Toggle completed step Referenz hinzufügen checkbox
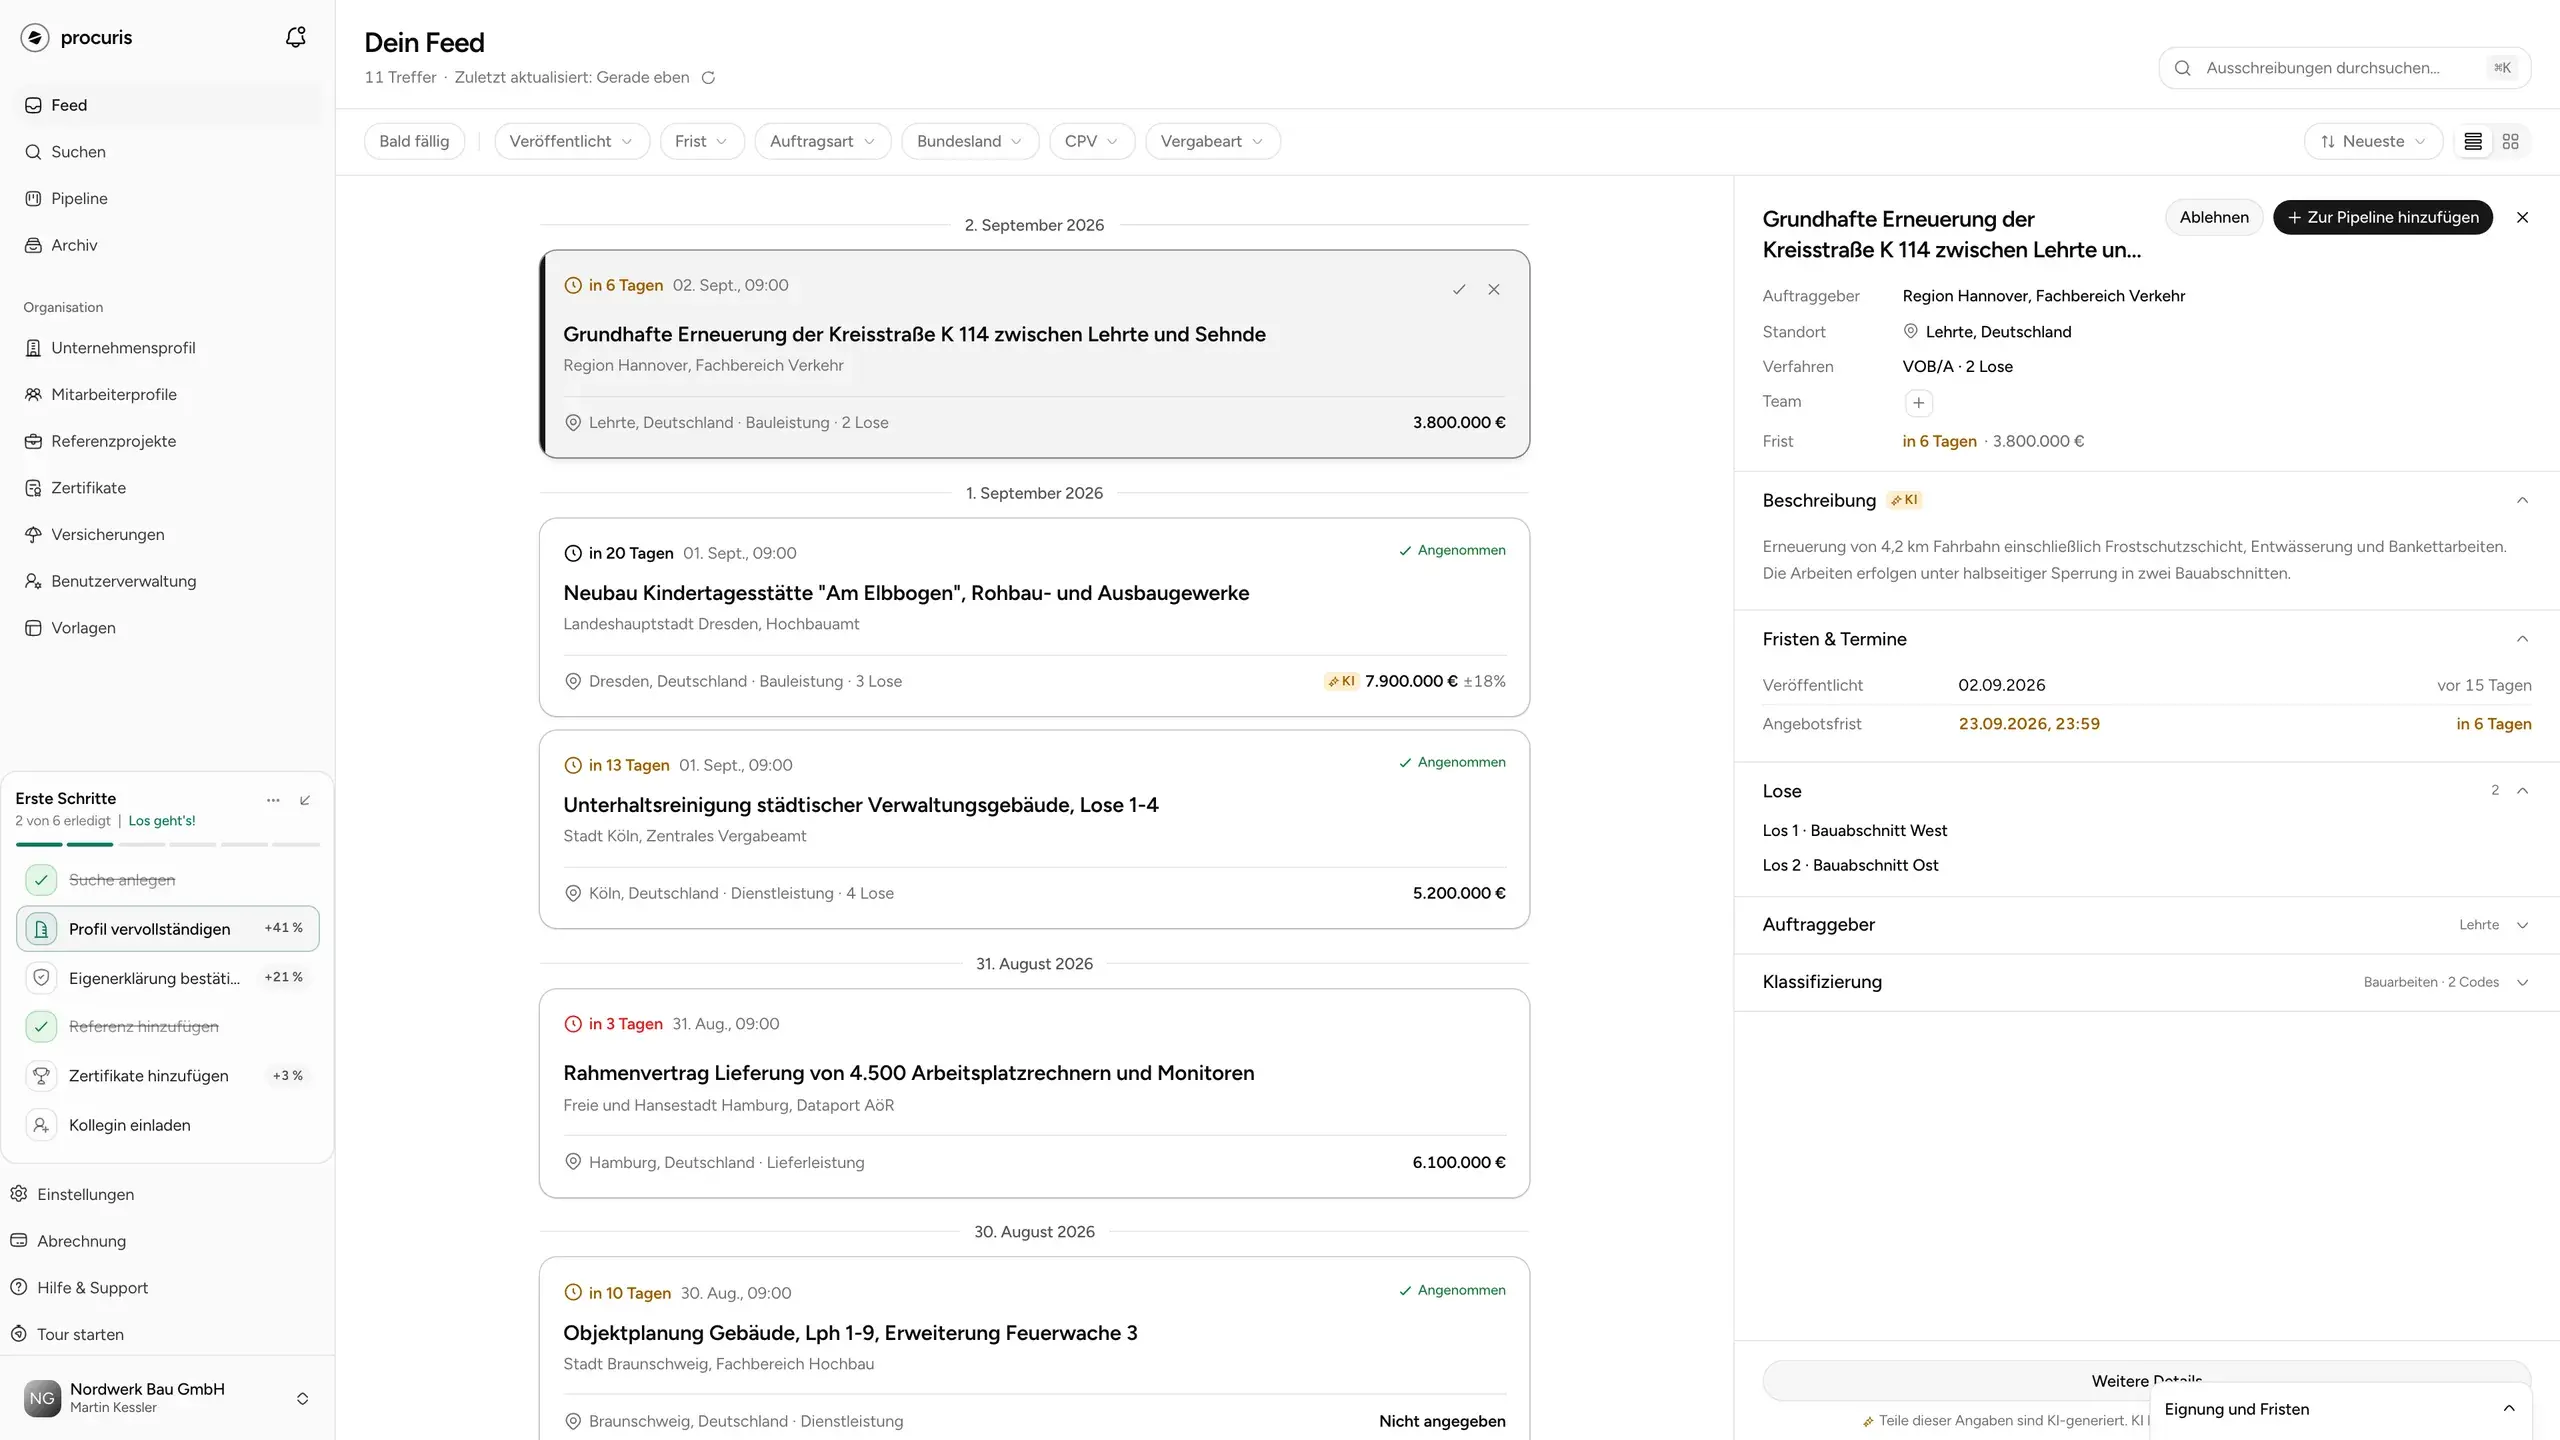 coord(41,1027)
